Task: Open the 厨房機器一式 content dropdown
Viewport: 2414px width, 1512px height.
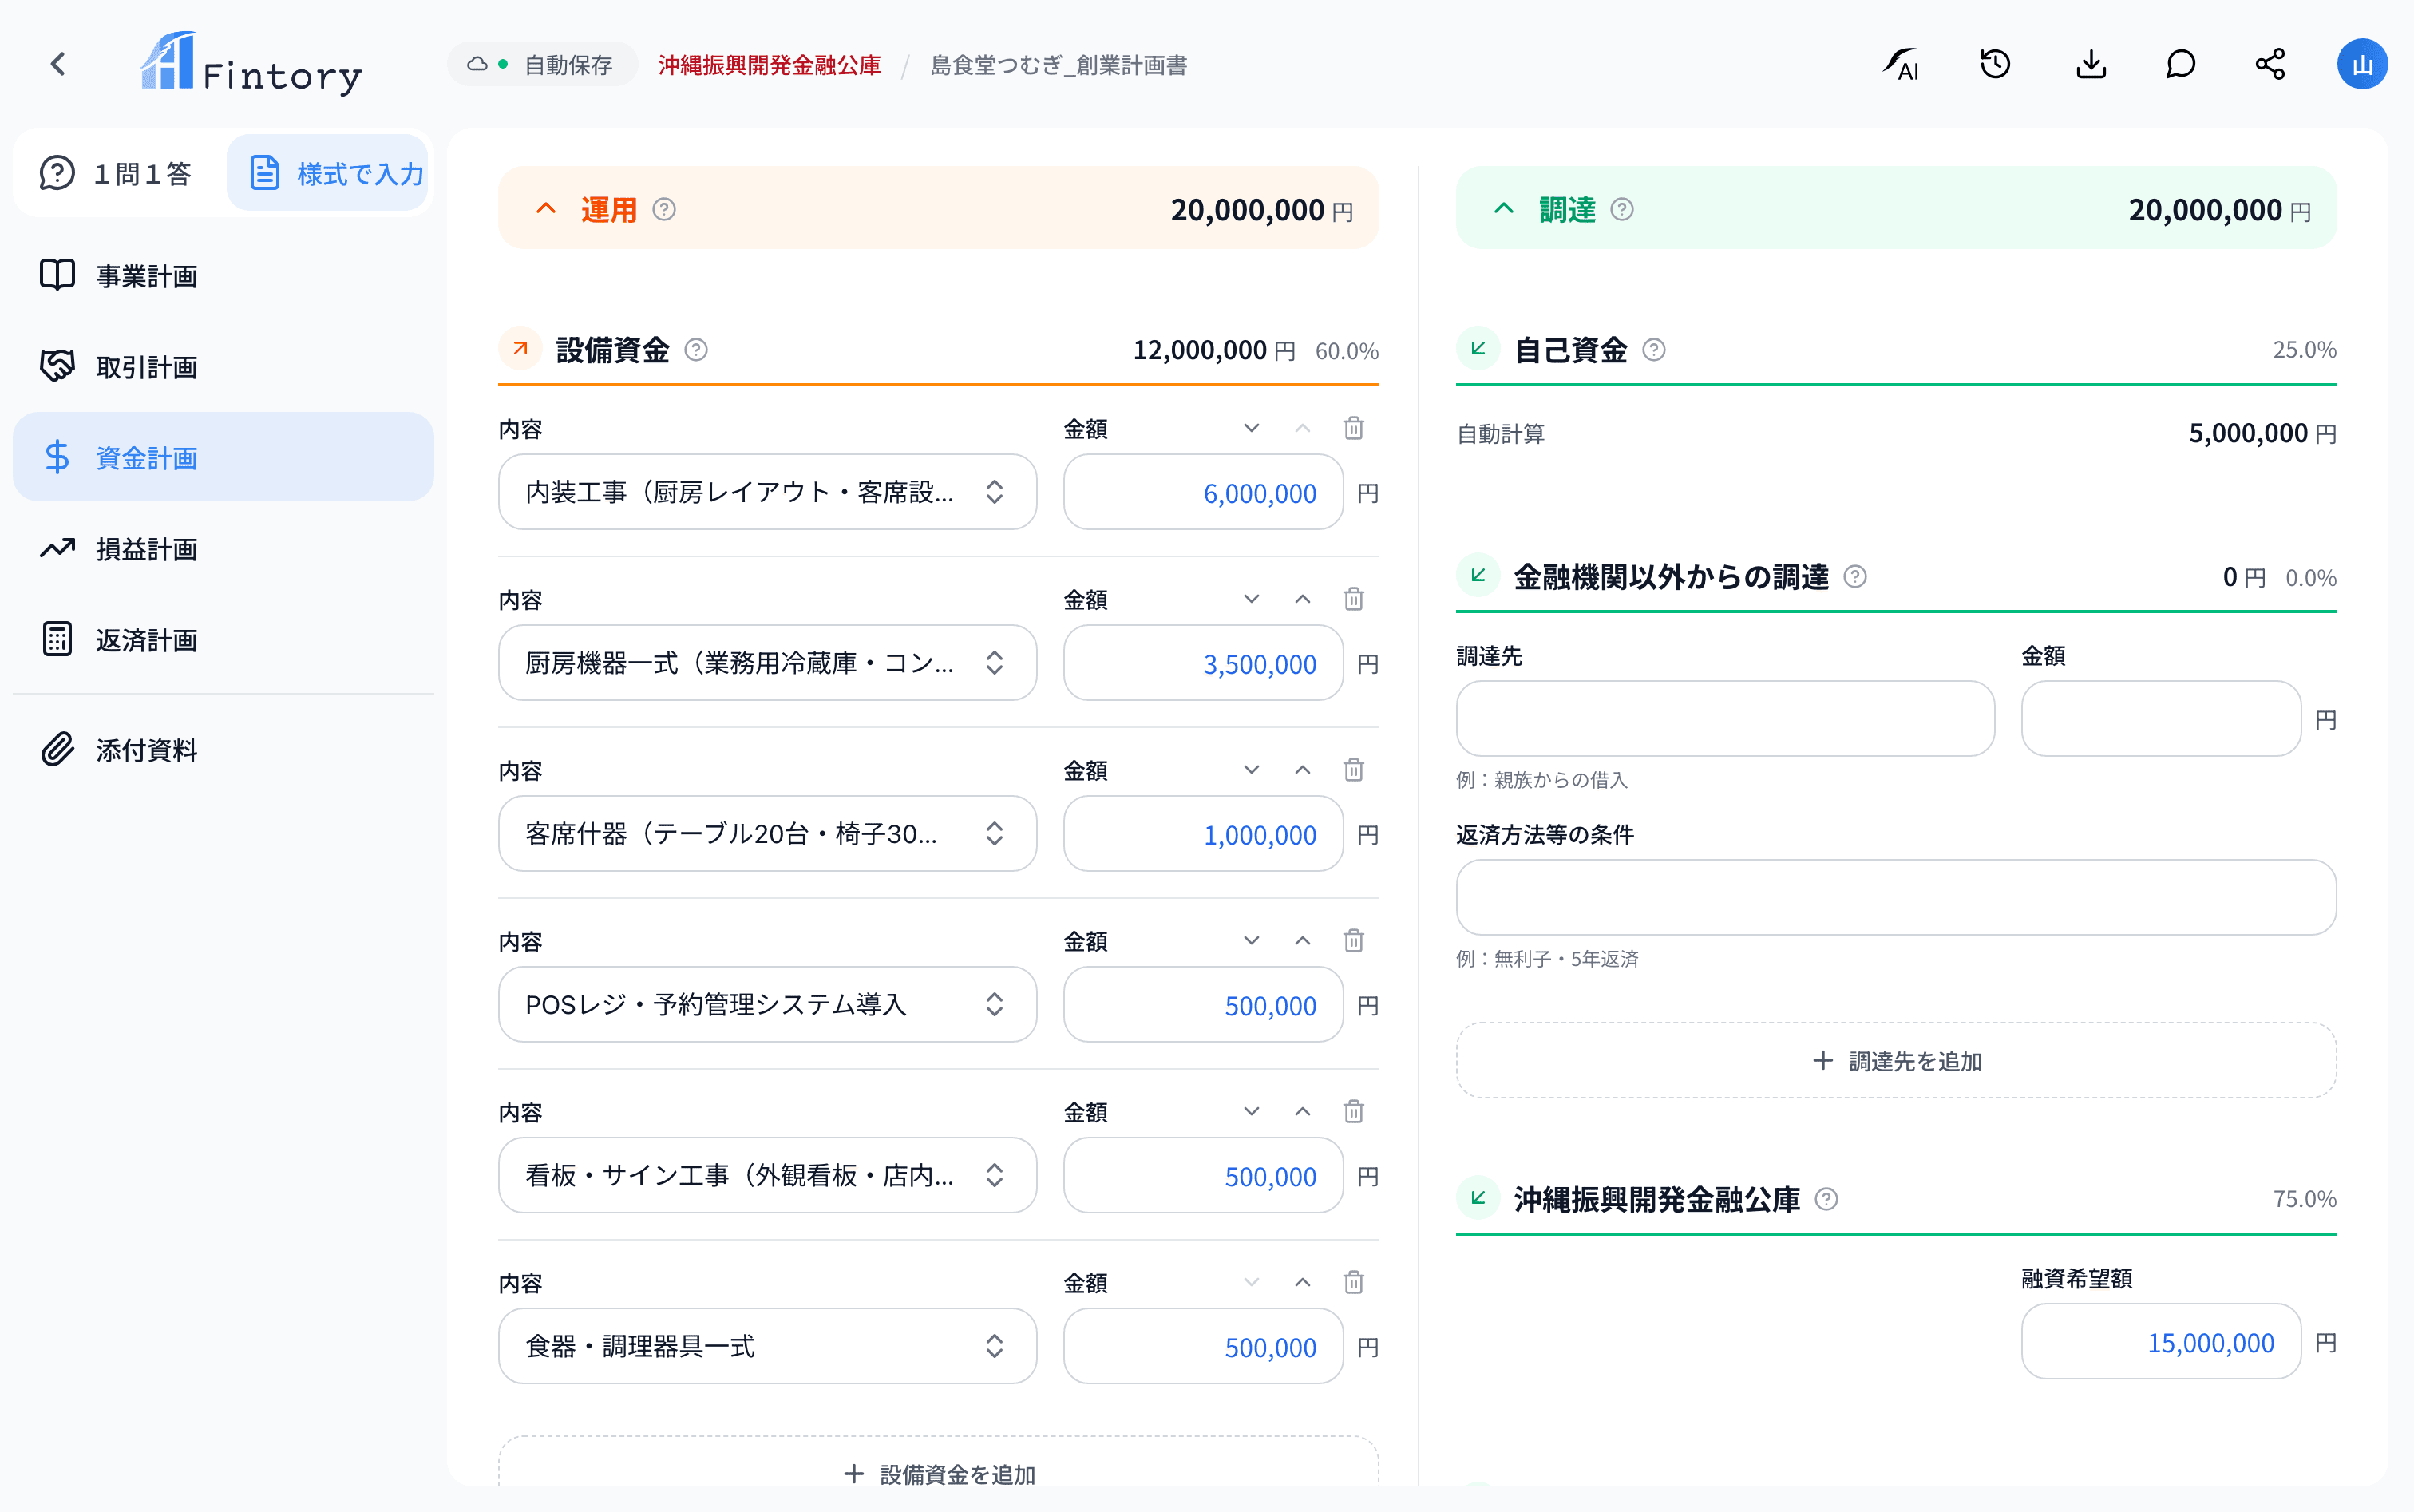Action: pyautogui.click(x=767, y=663)
